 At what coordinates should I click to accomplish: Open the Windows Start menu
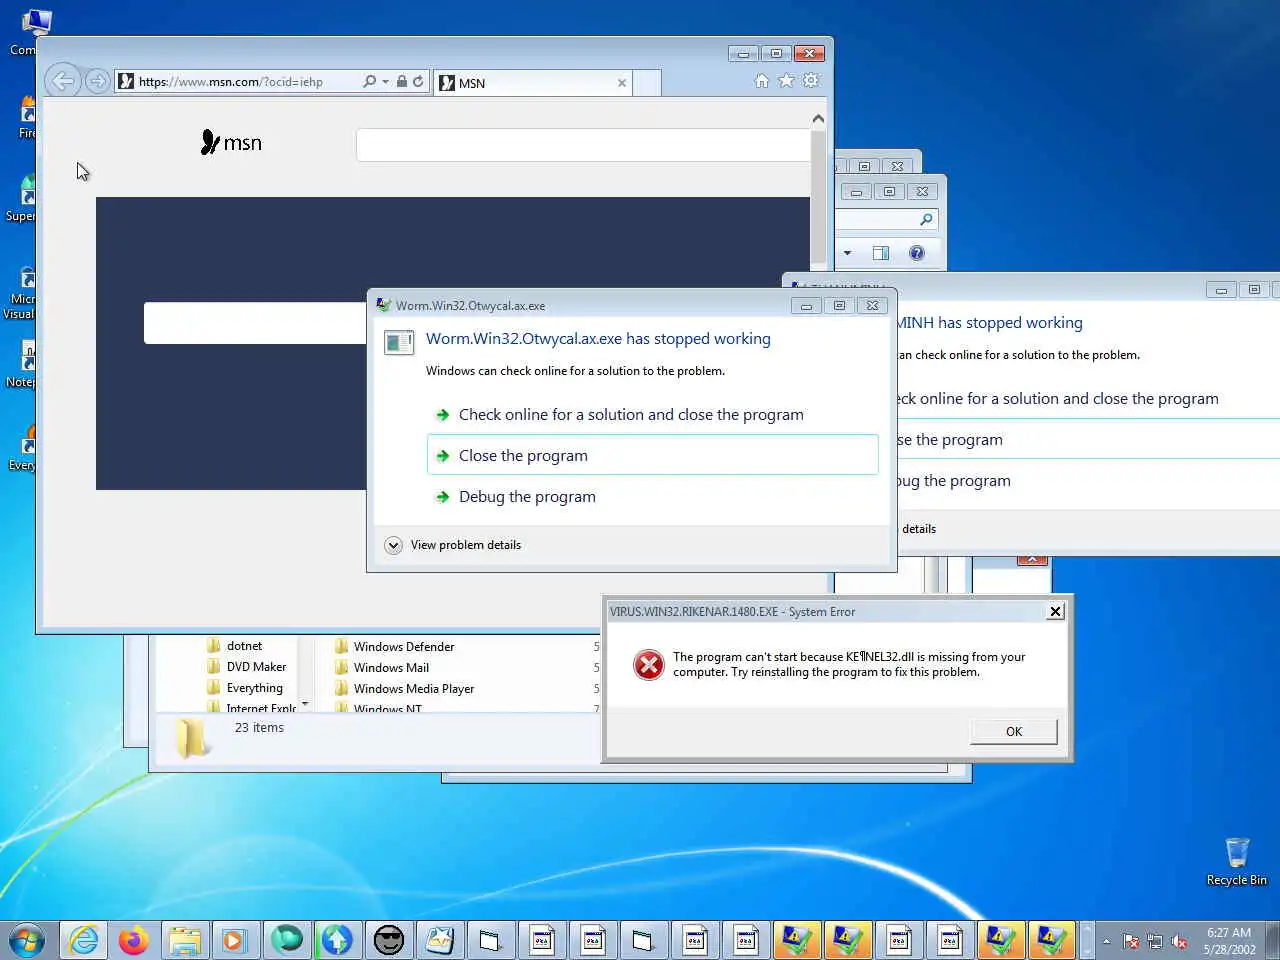point(27,940)
